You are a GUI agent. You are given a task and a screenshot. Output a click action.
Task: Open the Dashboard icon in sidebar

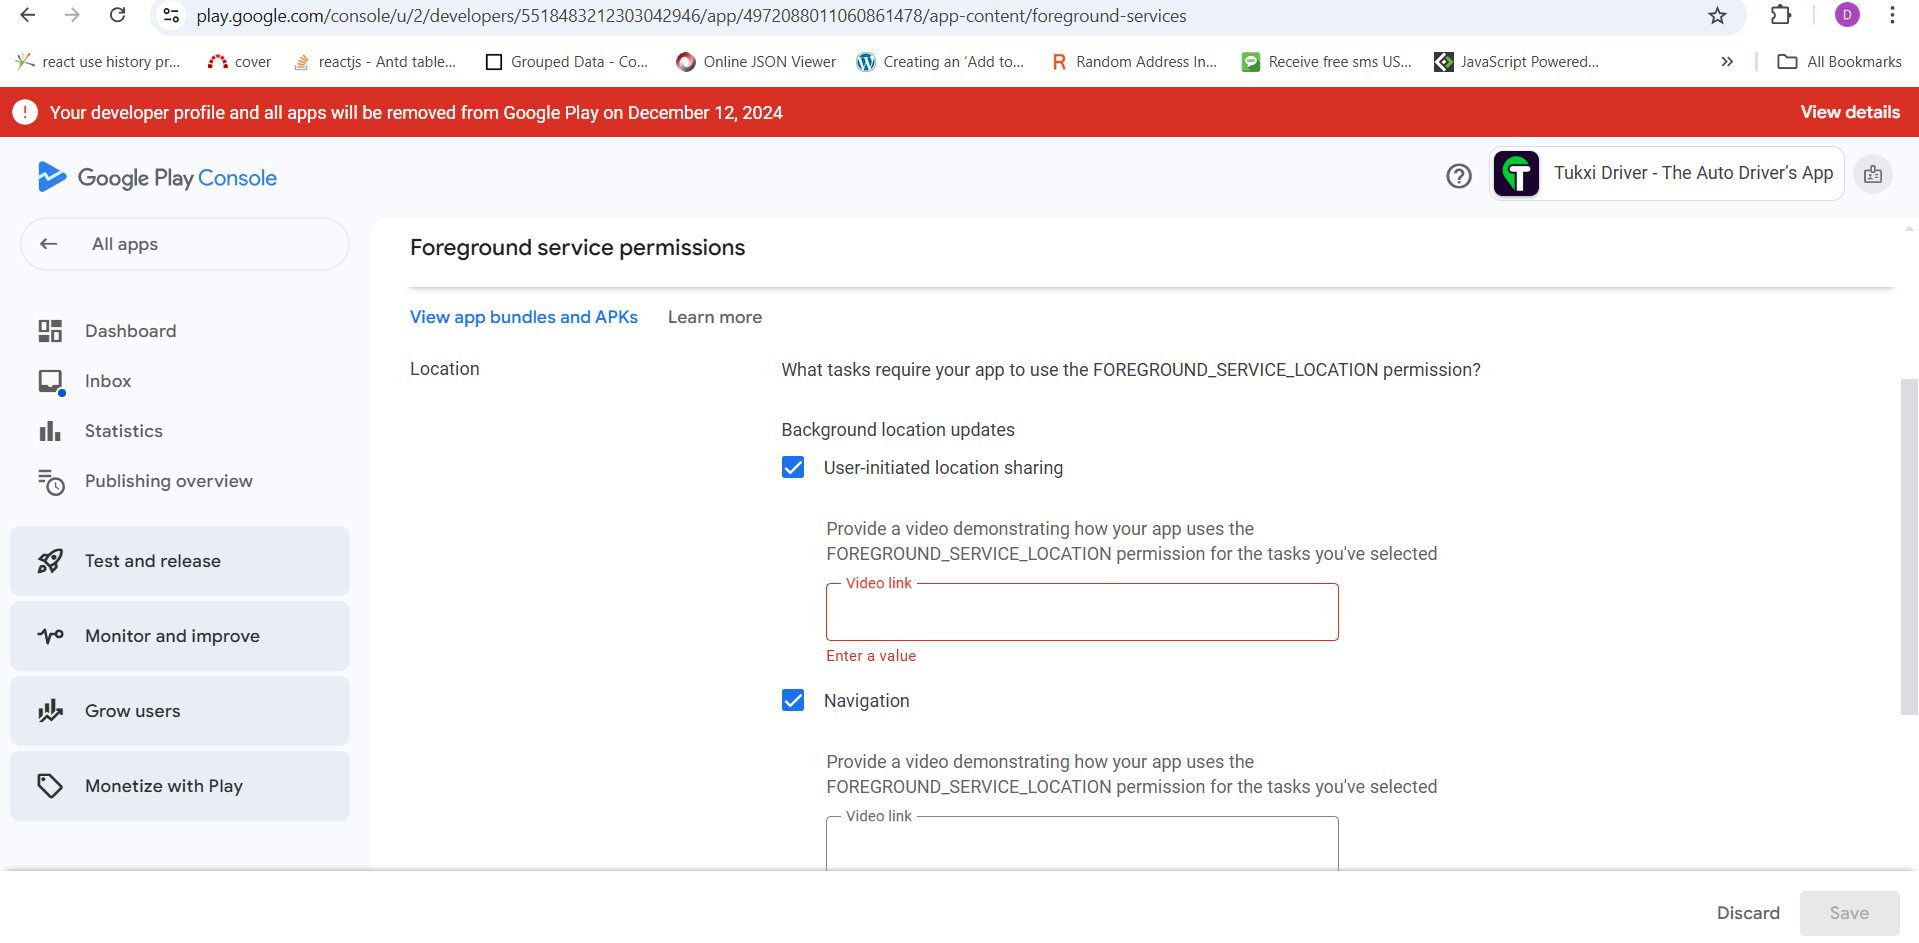click(50, 331)
